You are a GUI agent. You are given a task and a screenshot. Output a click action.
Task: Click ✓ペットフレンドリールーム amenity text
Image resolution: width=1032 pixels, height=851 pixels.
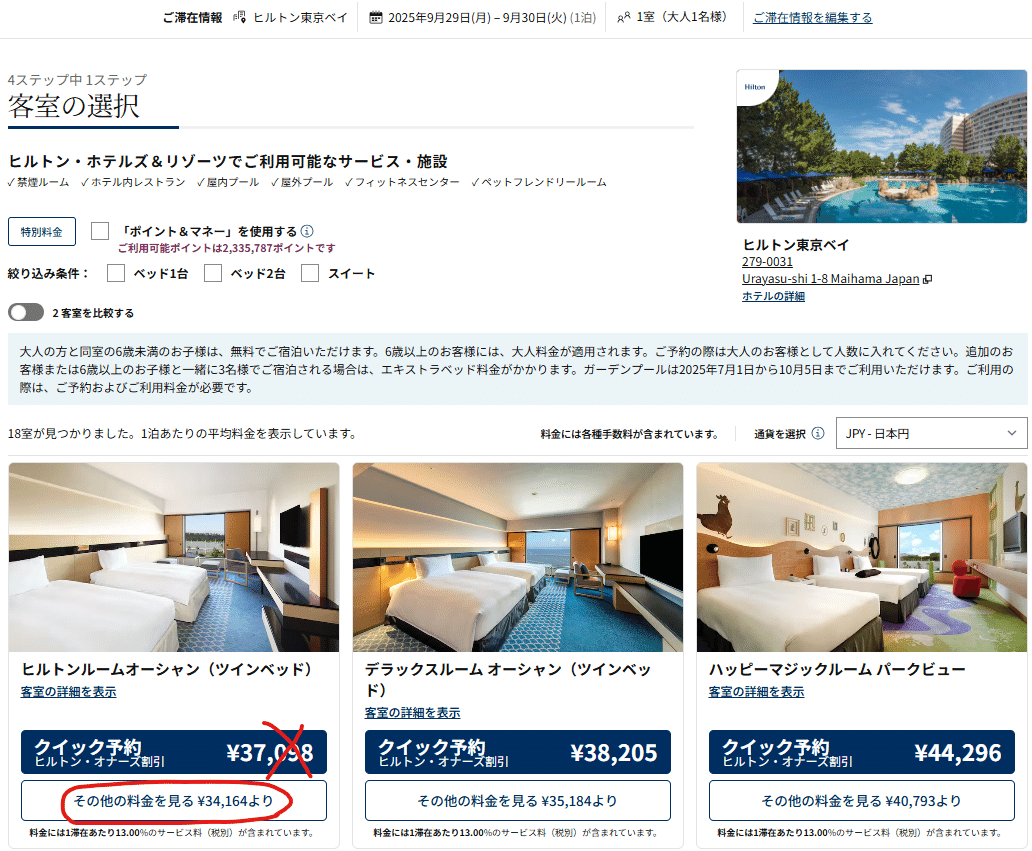538,182
